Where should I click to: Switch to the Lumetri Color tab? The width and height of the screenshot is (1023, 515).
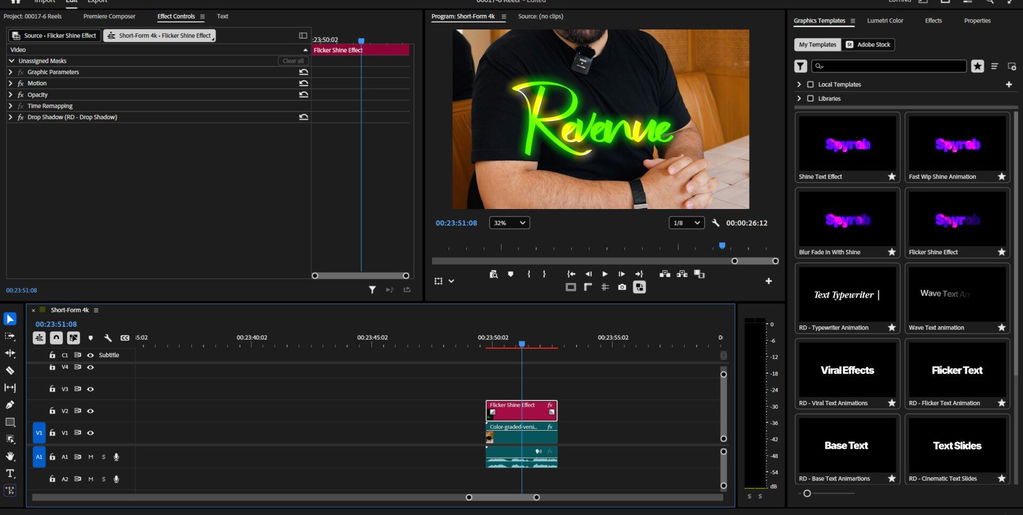[x=885, y=21]
